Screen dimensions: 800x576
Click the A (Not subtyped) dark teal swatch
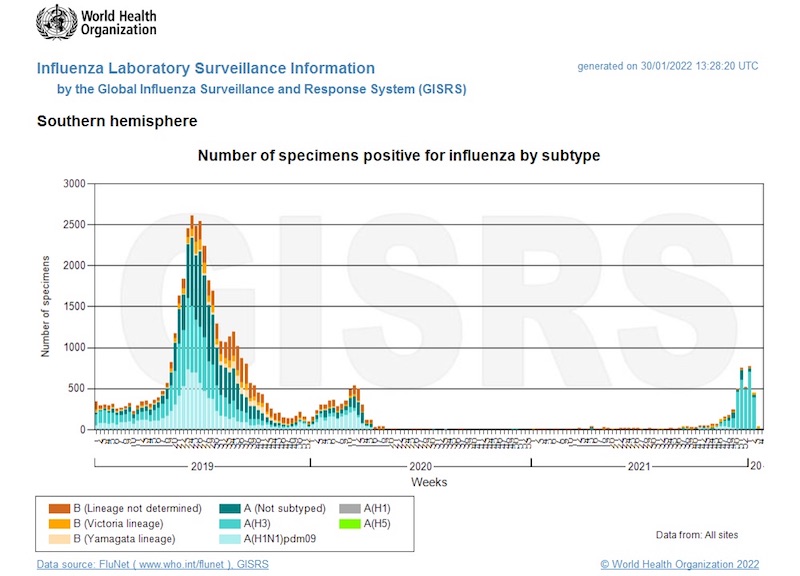[230, 509]
